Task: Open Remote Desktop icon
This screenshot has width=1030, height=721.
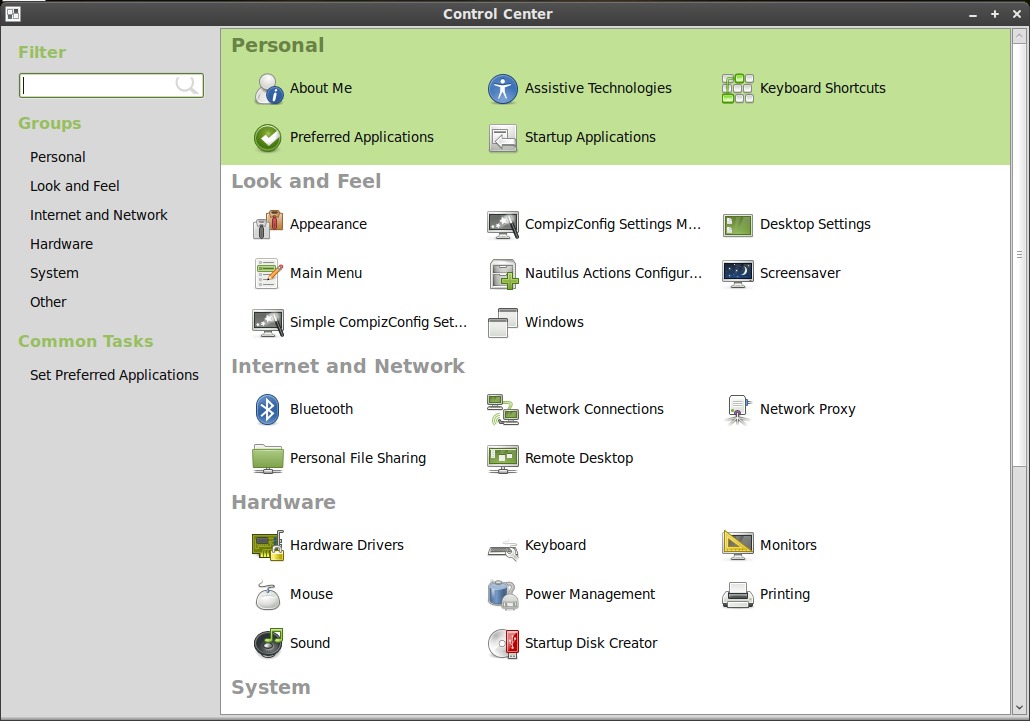Action: 503,458
